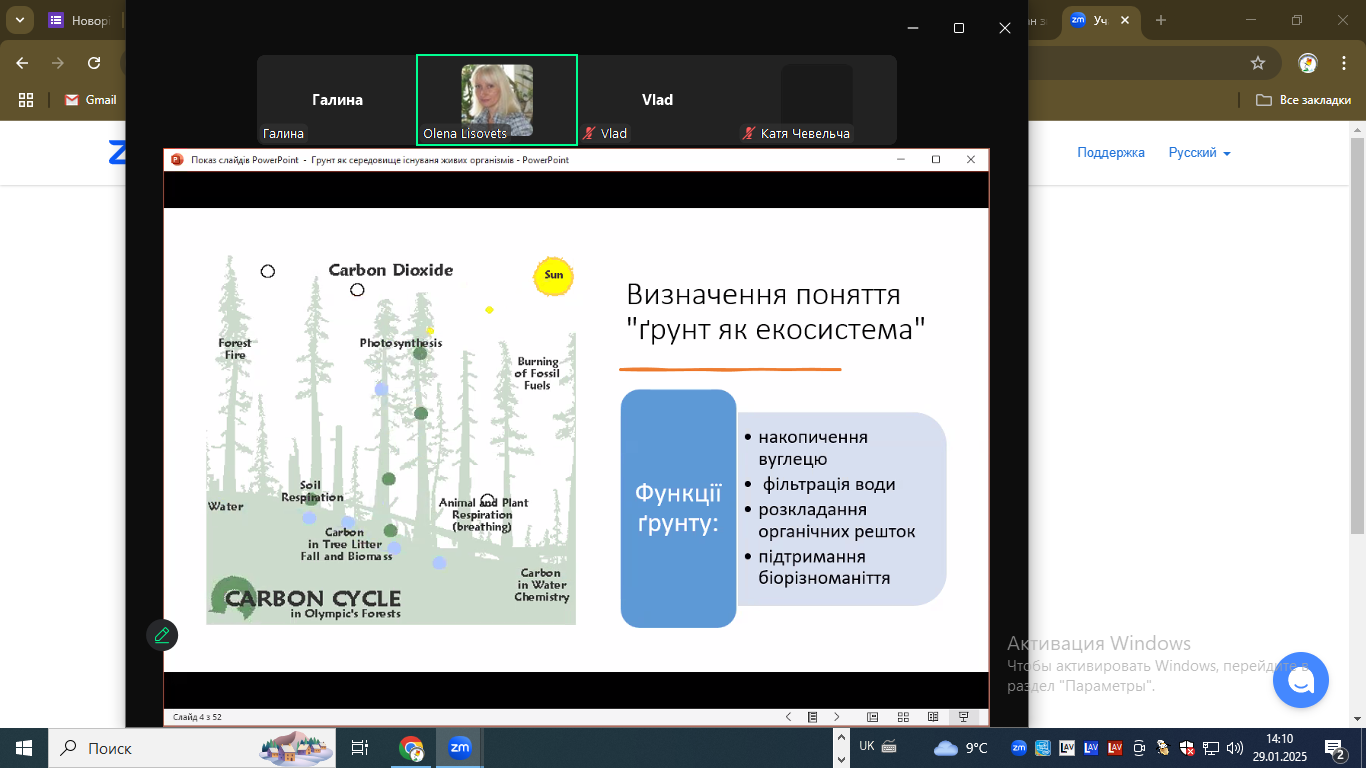Click the green annotation pencil button
Screen dimensions: 1366x768
162,635
